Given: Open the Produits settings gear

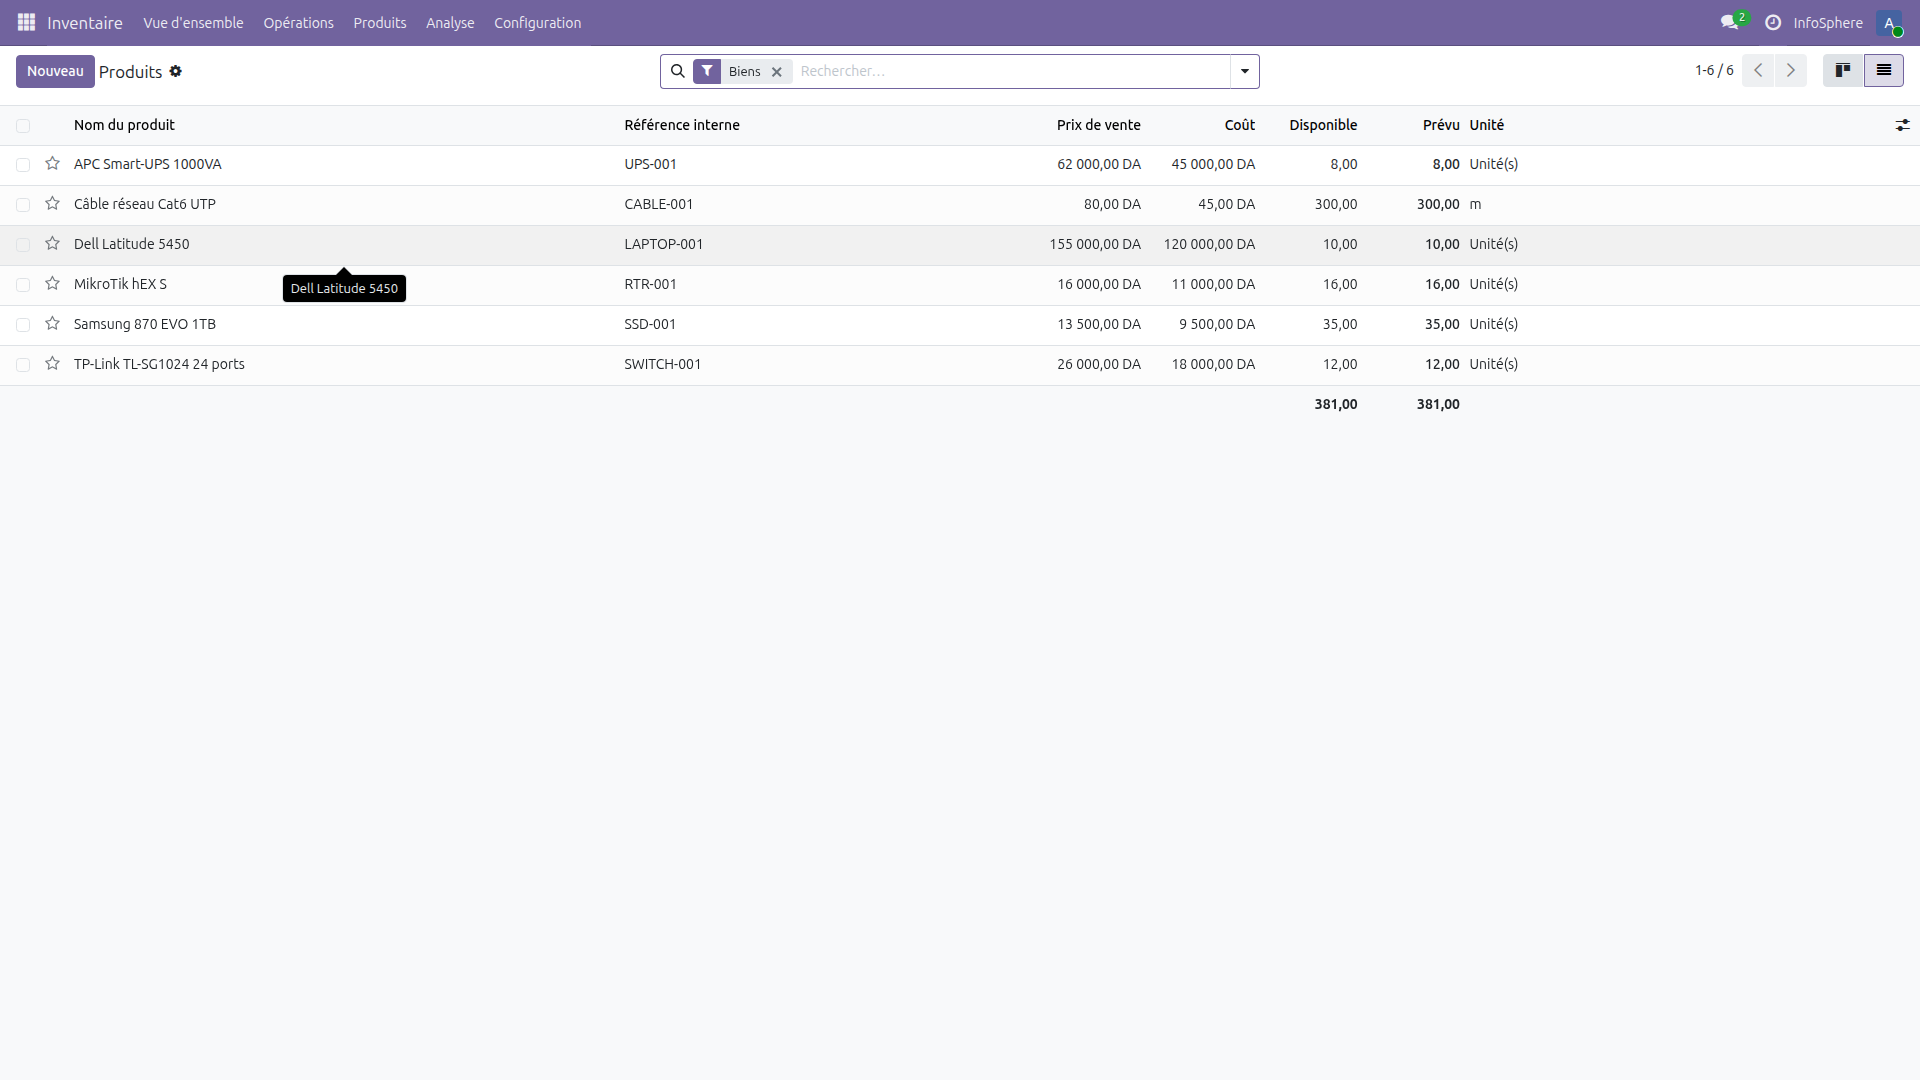Looking at the screenshot, I should (x=176, y=71).
